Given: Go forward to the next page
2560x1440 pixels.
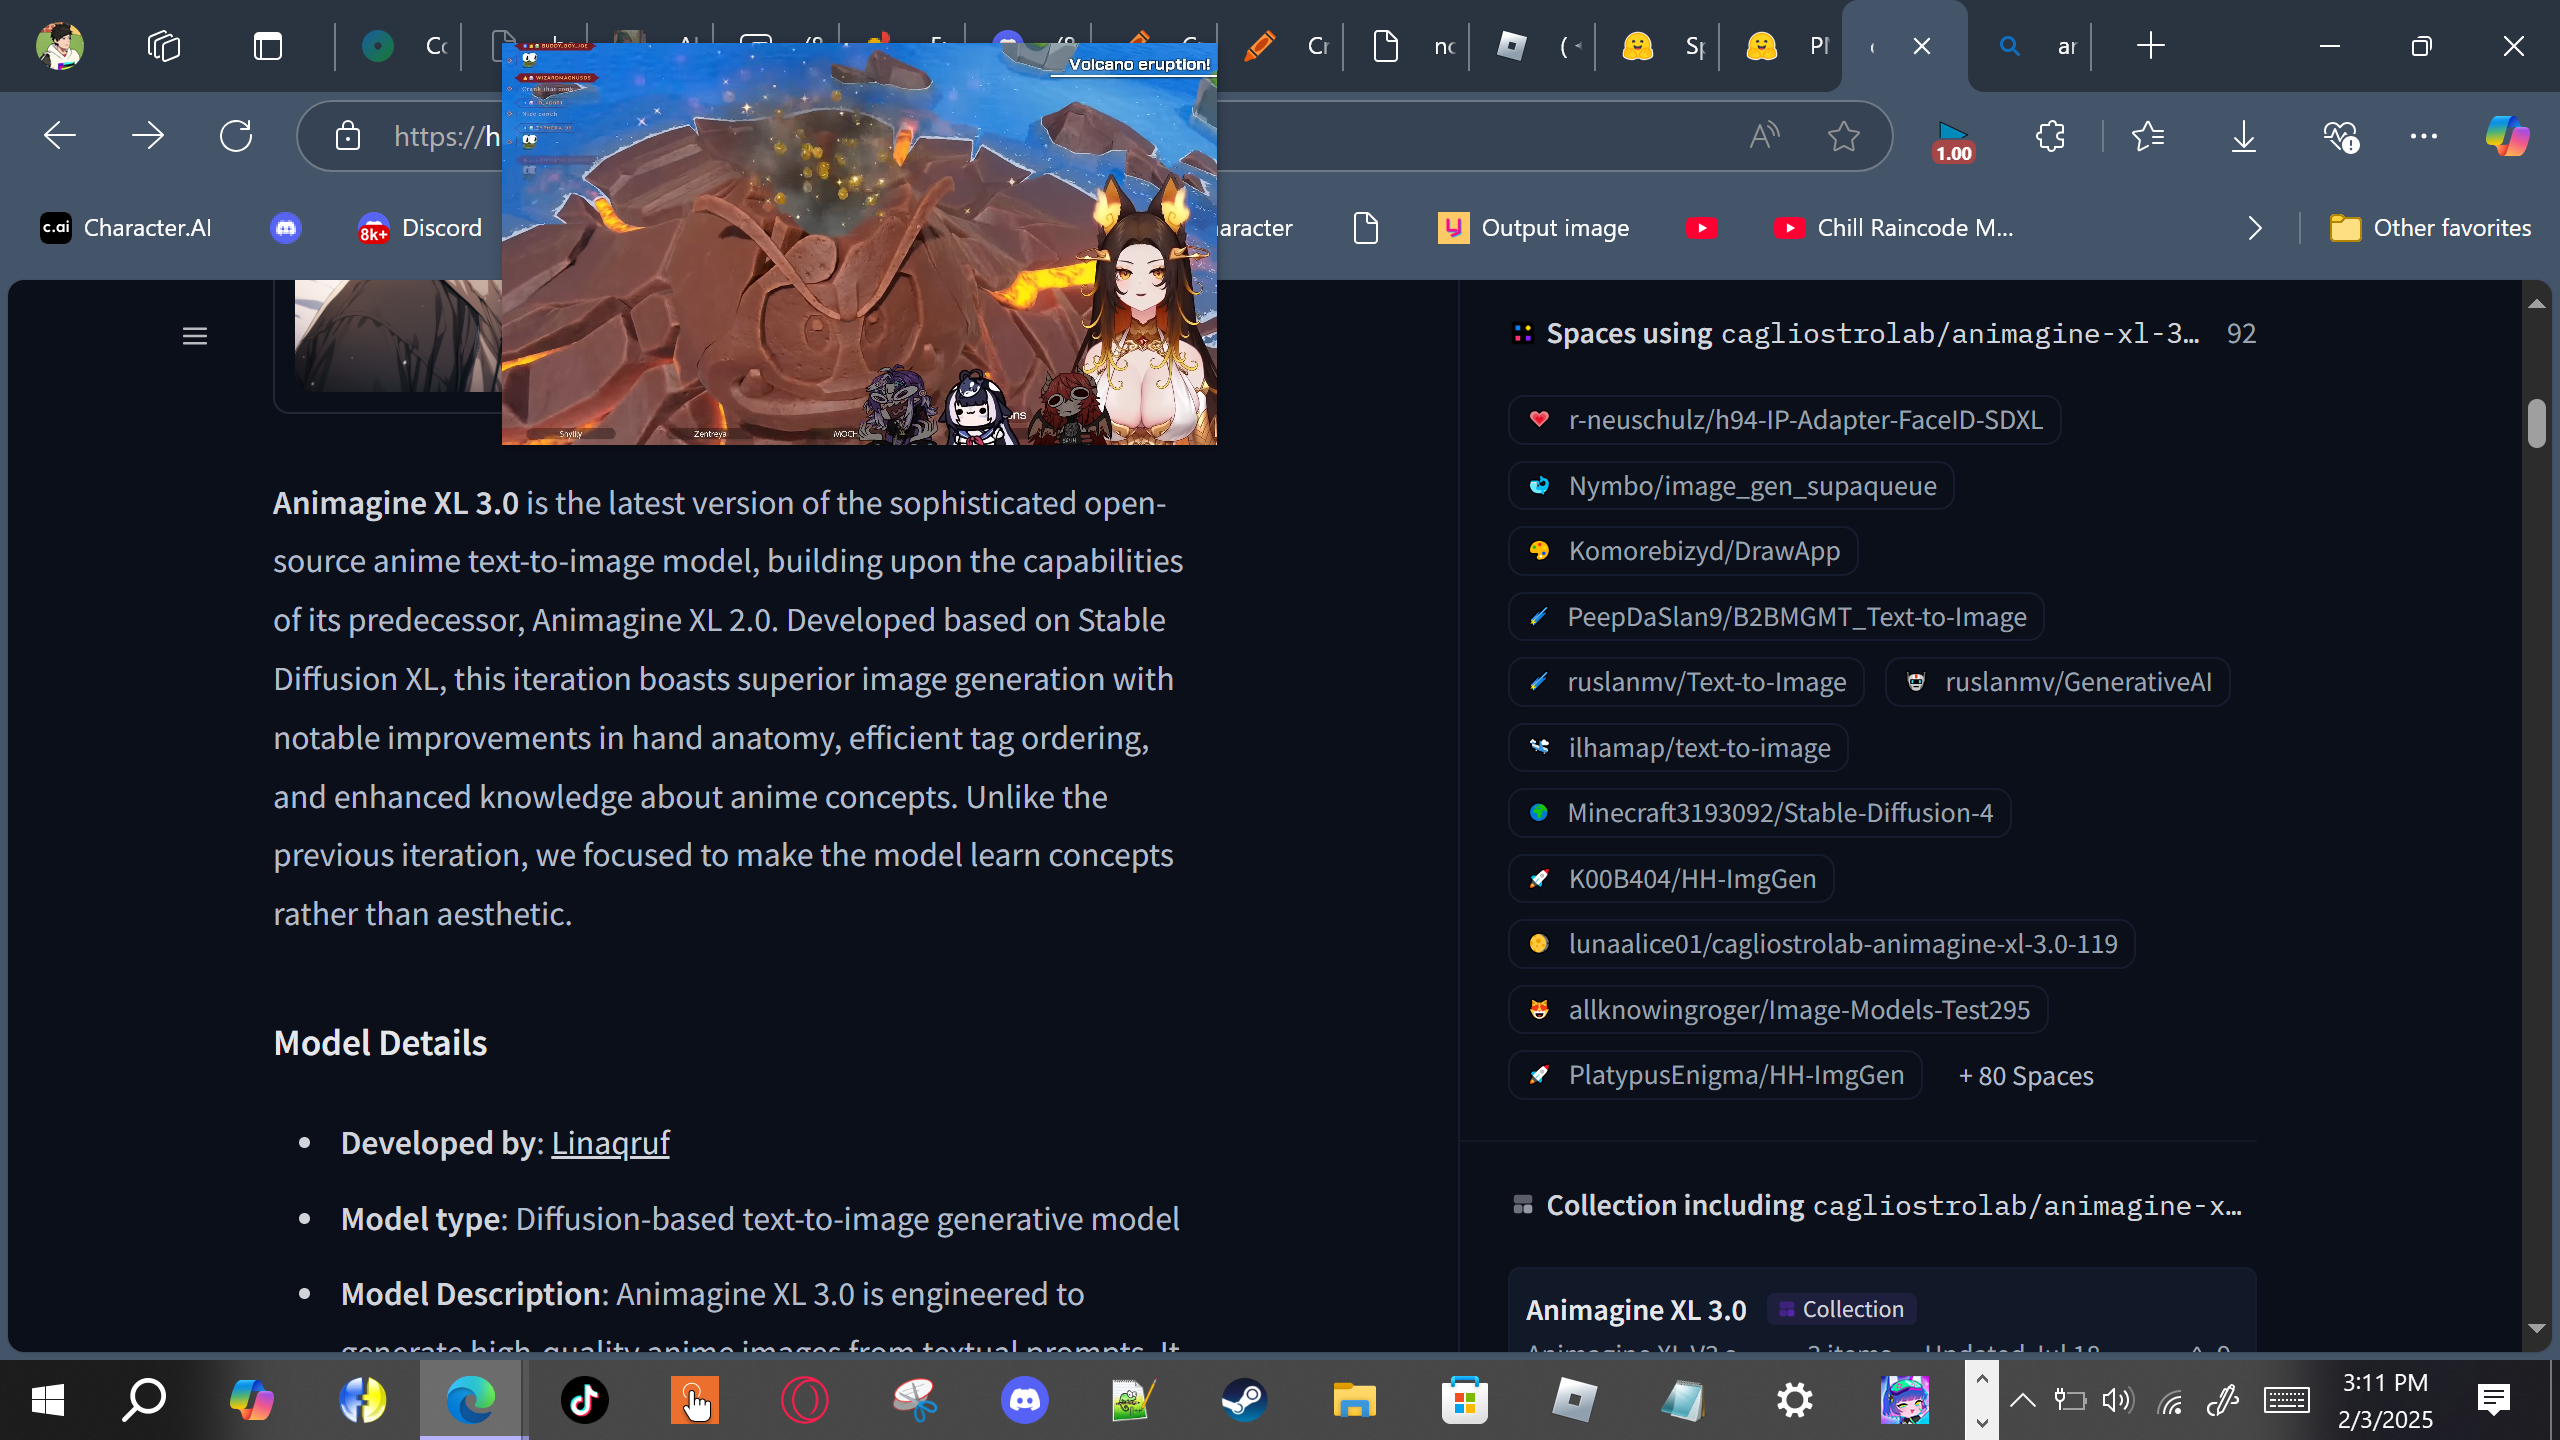Looking at the screenshot, I should pyautogui.click(x=148, y=136).
